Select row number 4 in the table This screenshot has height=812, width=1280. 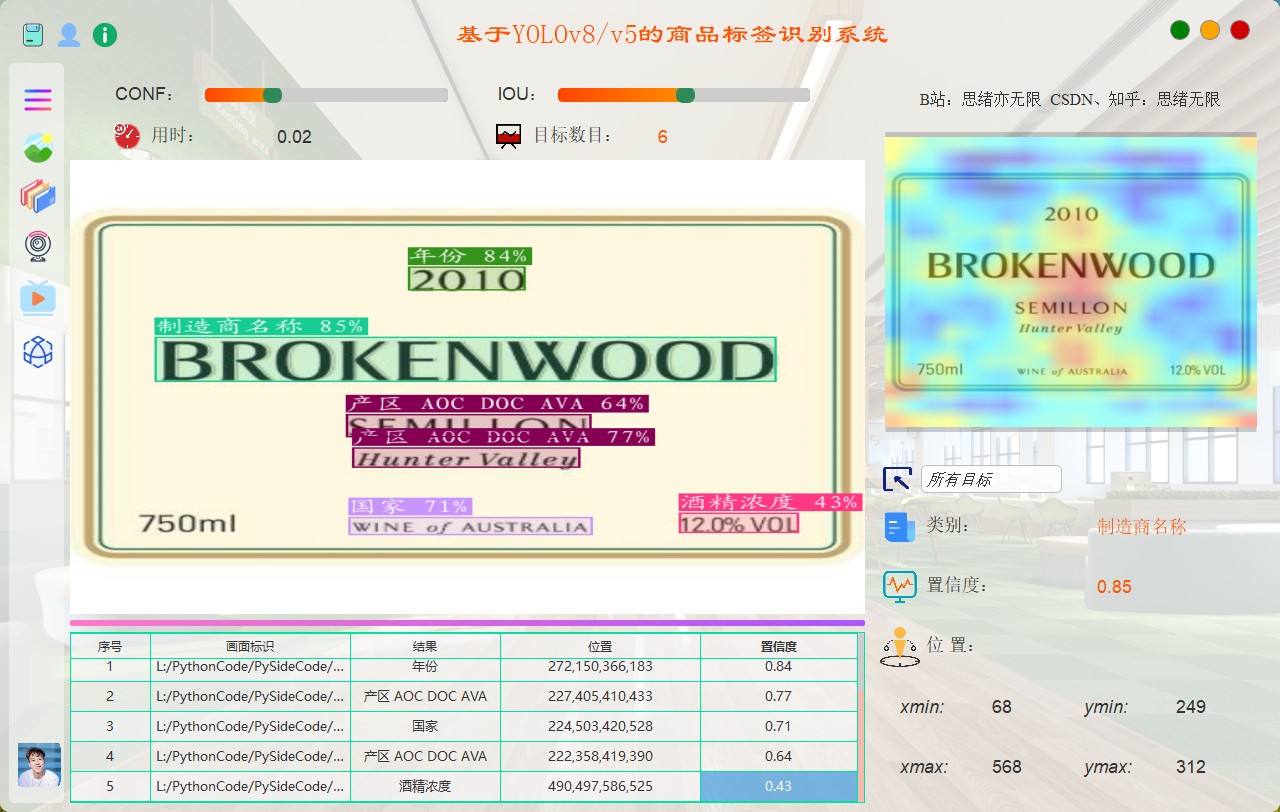coord(110,756)
